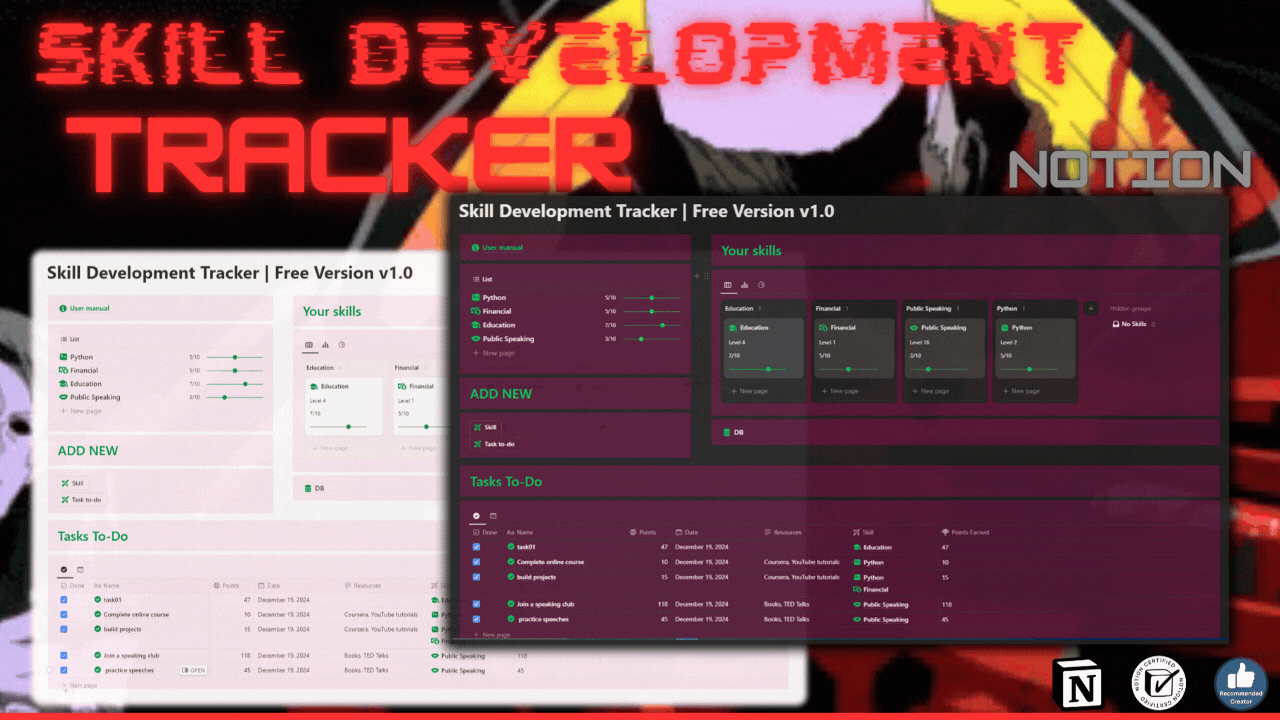Add New page under Python column, dark board

point(1021,391)
